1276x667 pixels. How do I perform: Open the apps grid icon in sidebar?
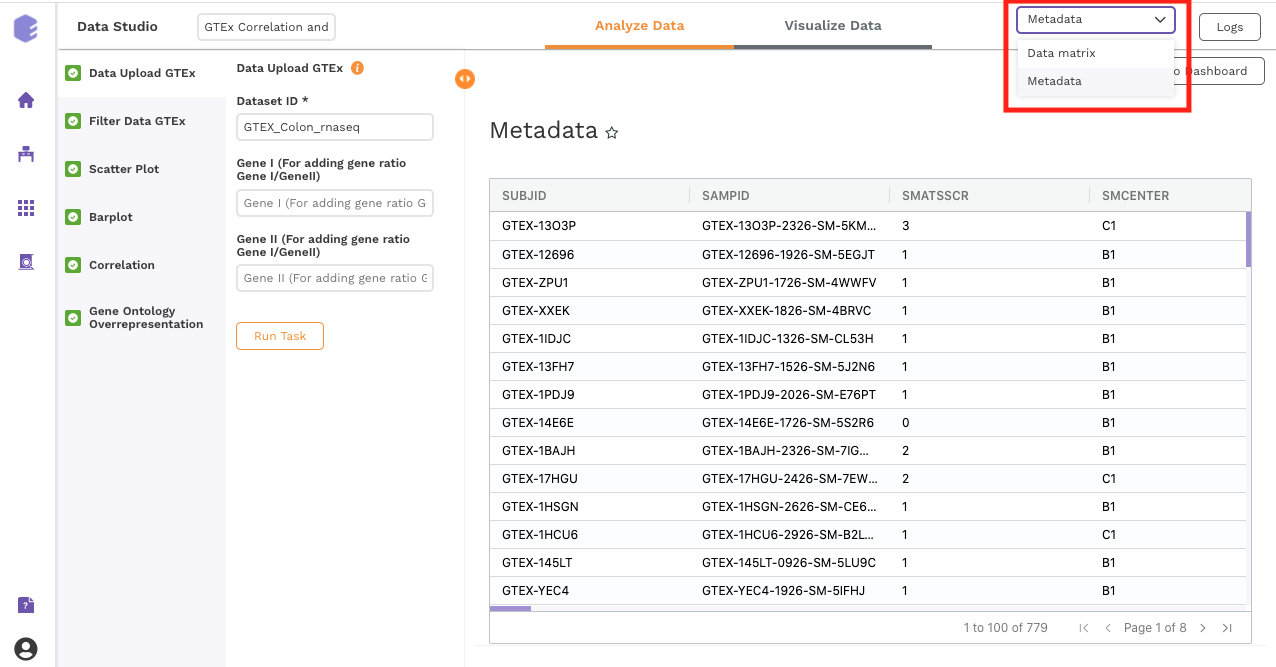point(25,208)
